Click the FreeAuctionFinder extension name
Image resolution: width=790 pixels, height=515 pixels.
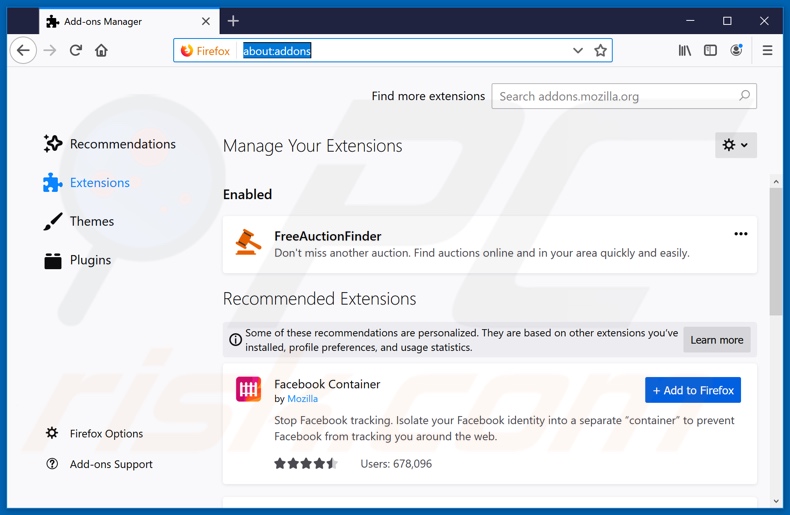tap(327, 236)
